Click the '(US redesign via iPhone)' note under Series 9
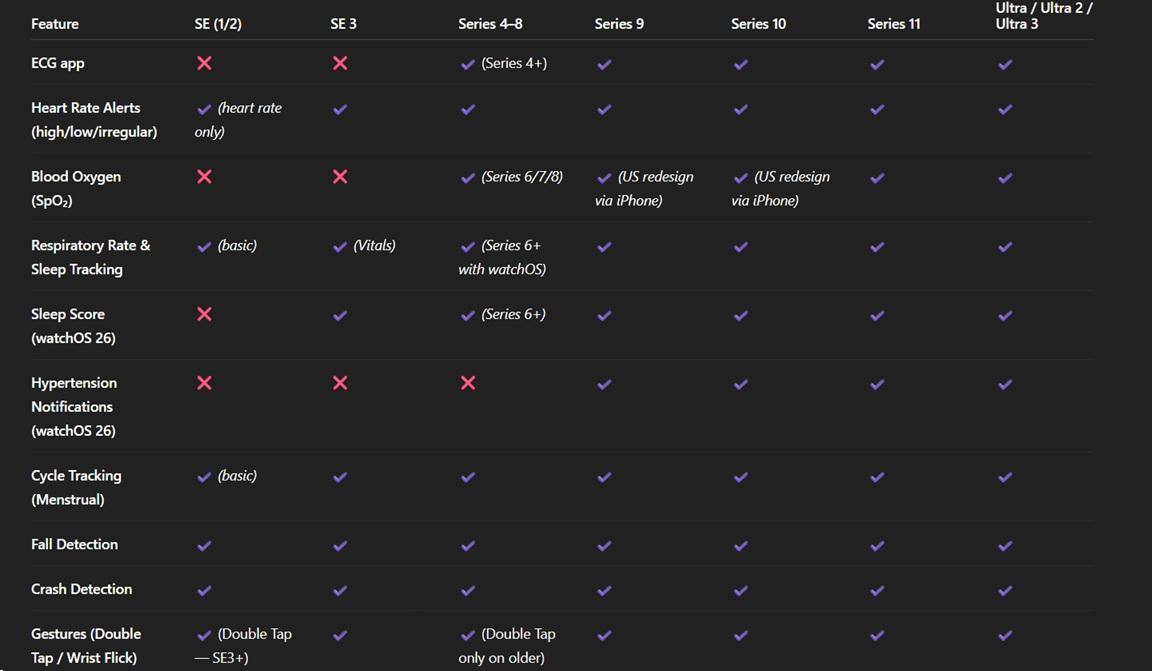The height and width of the screenshot is (671, 1152). [x=646, y=188]
